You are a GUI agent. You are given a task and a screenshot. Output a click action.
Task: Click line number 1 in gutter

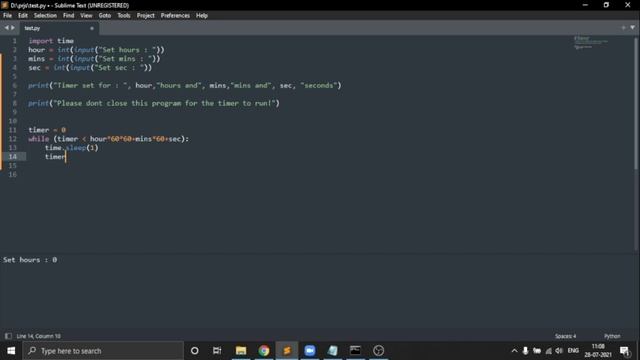pyautogui.click(x=14, y=41)
